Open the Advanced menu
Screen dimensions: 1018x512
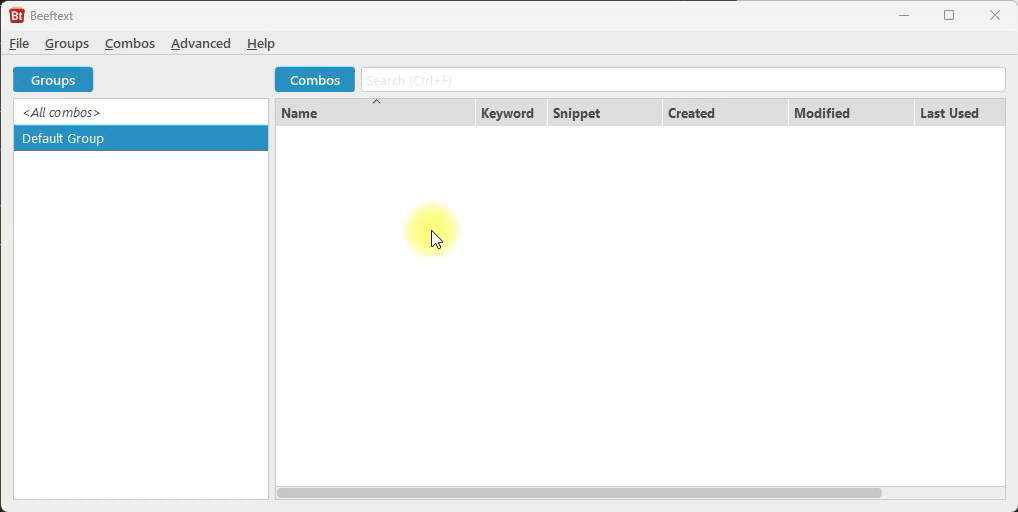(x=201, y=43)
